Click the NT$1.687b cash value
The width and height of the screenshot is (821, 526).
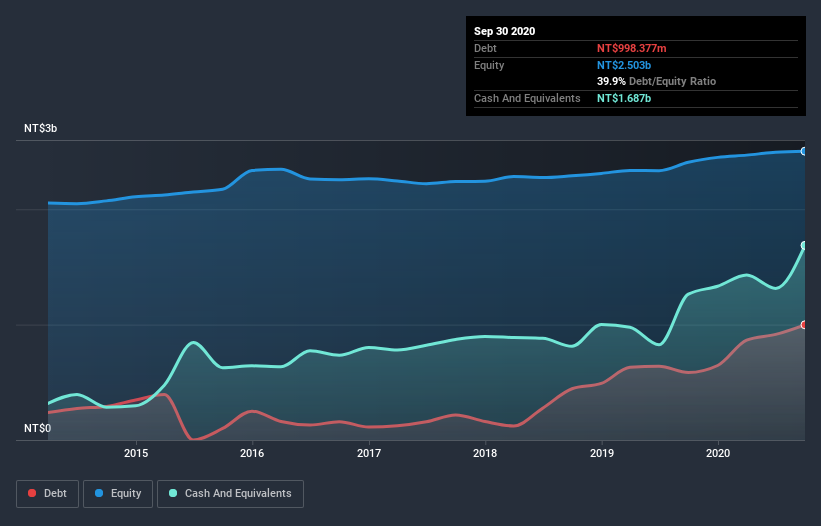pyautogui.click(x=624, y=98)
